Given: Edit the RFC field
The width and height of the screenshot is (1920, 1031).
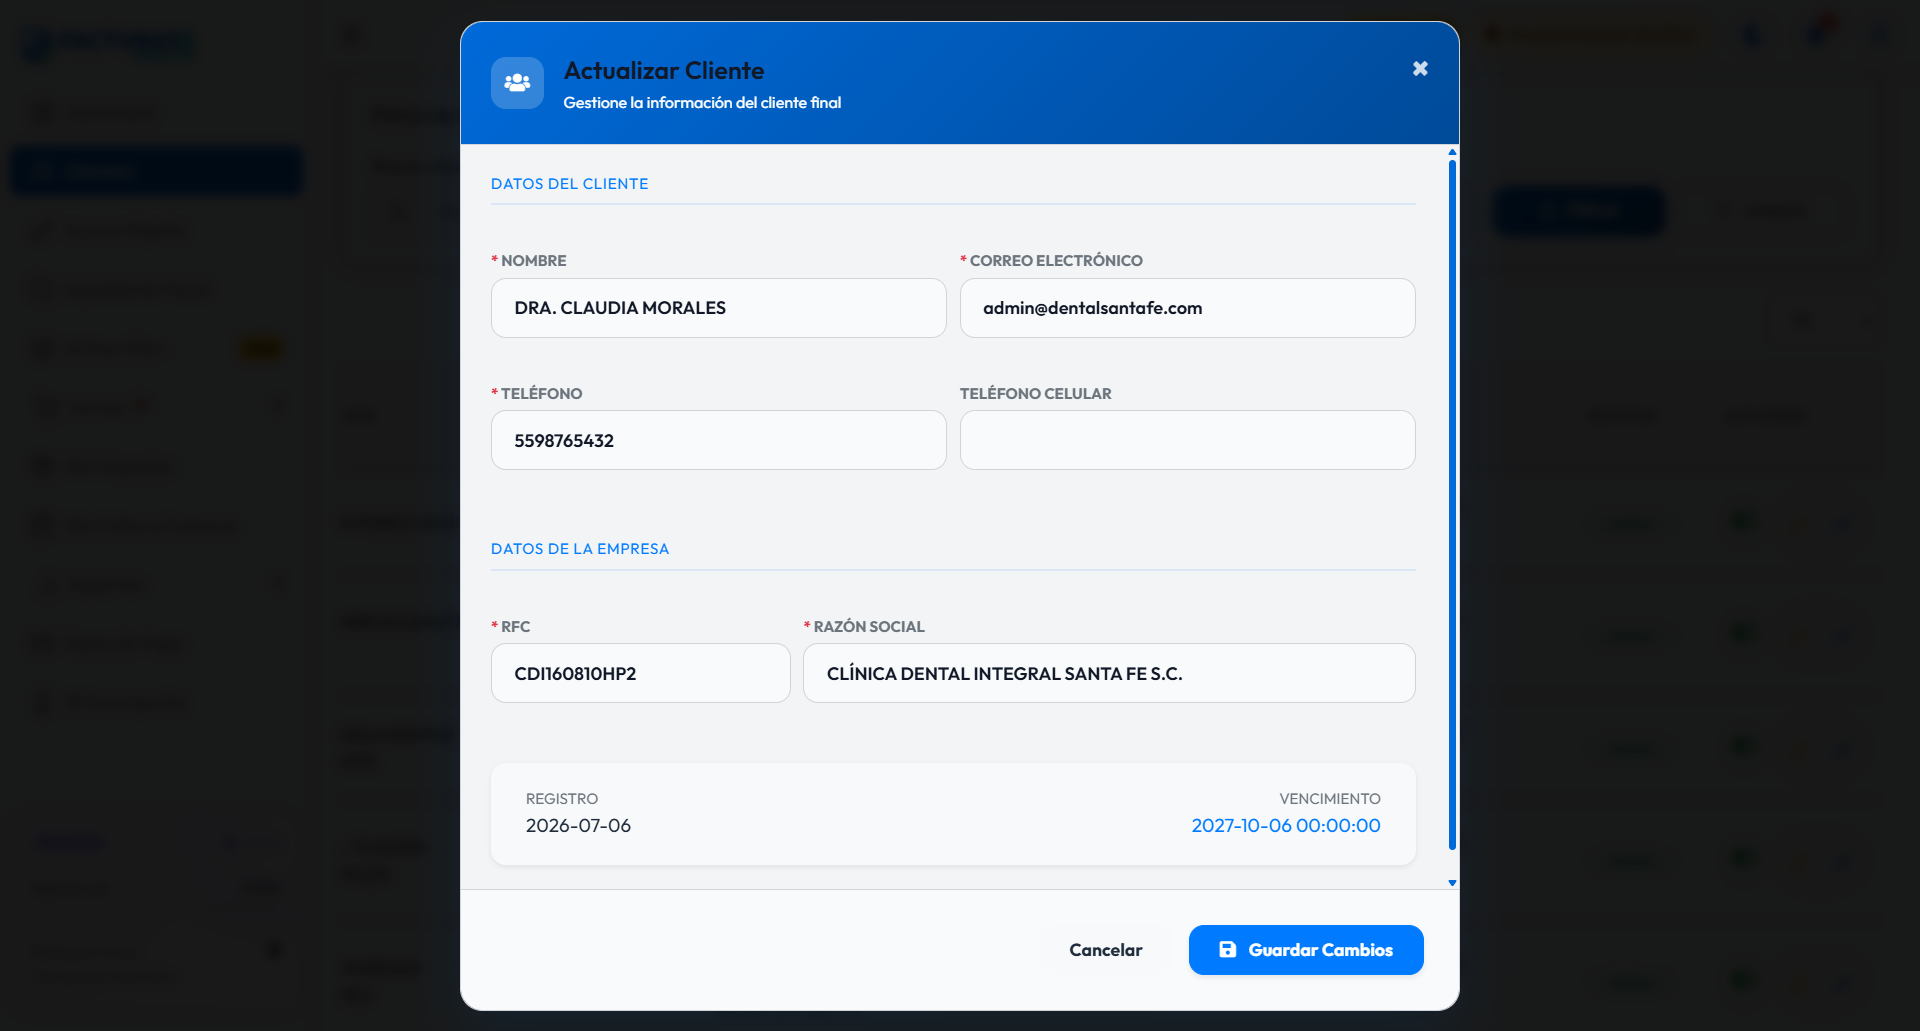Looking at the screenshot, I should point(640,673).
